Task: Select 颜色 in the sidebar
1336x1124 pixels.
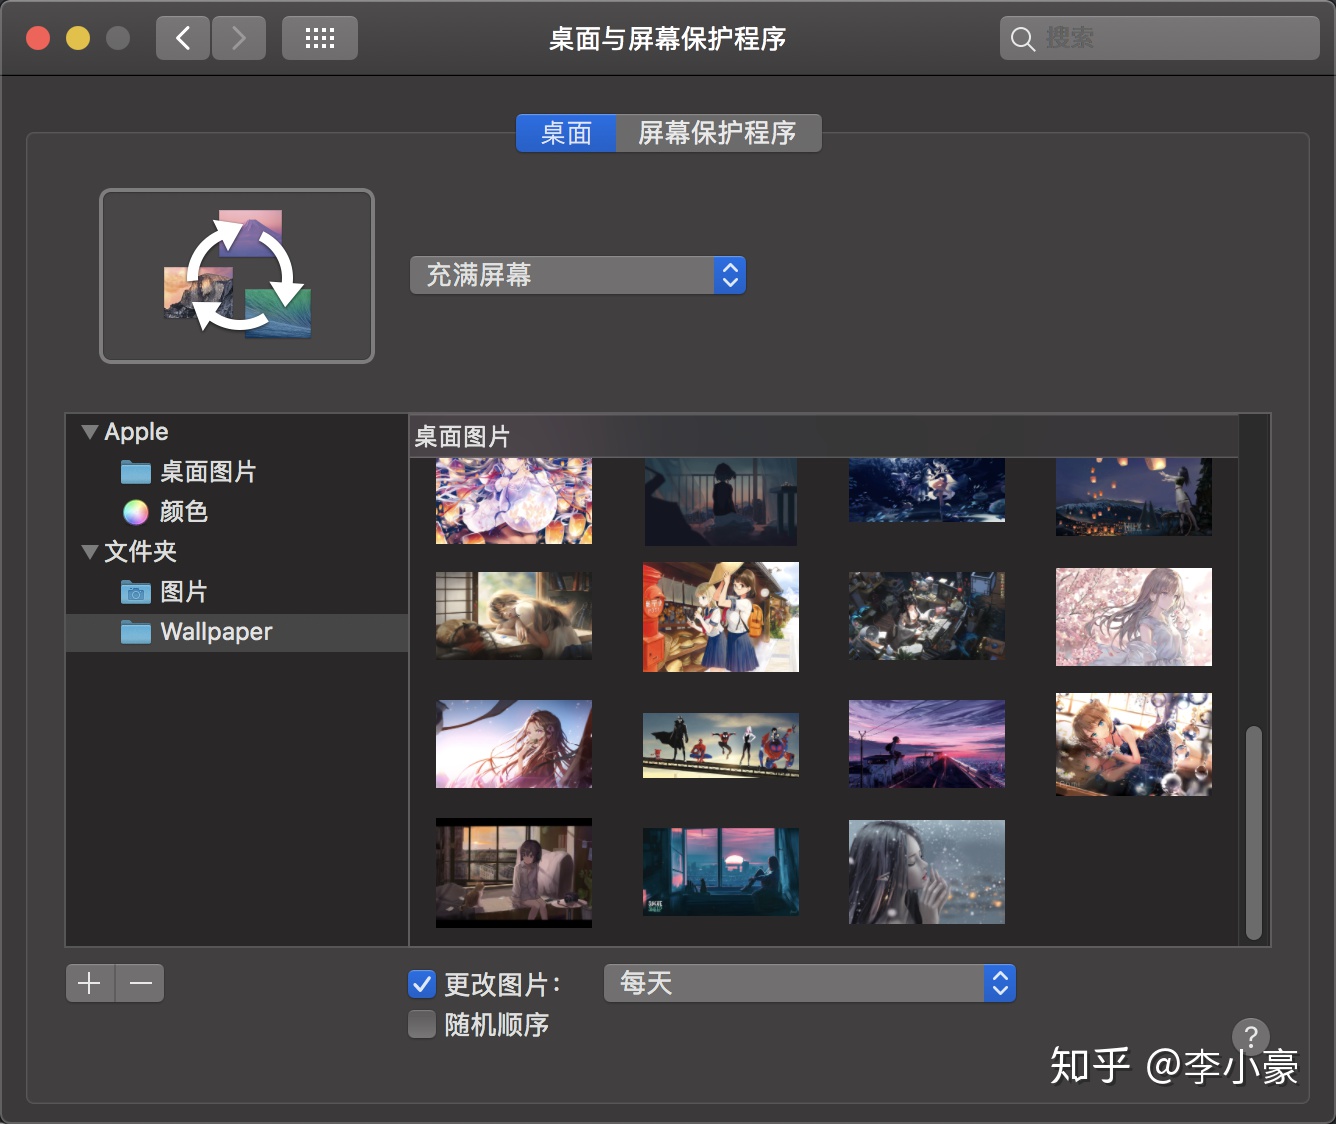Action: pyautogui.click(x=237, y=512)
